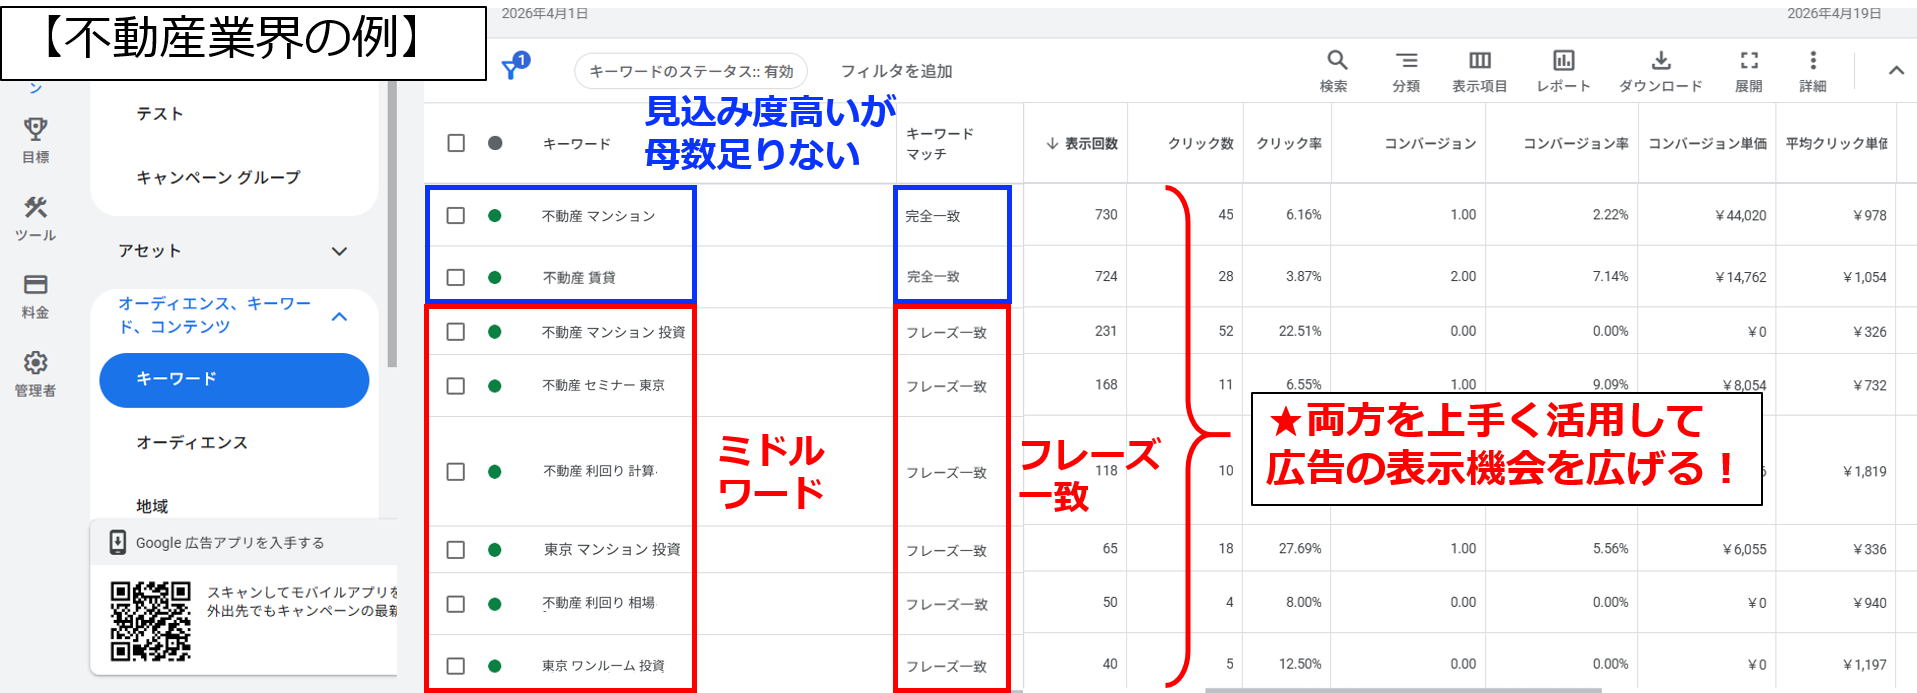The width and height of the screenshot is (1917, 693).
Task: Click フィルタを追加 to add filter
Action: pyautogui.click(x=896, y=71)
